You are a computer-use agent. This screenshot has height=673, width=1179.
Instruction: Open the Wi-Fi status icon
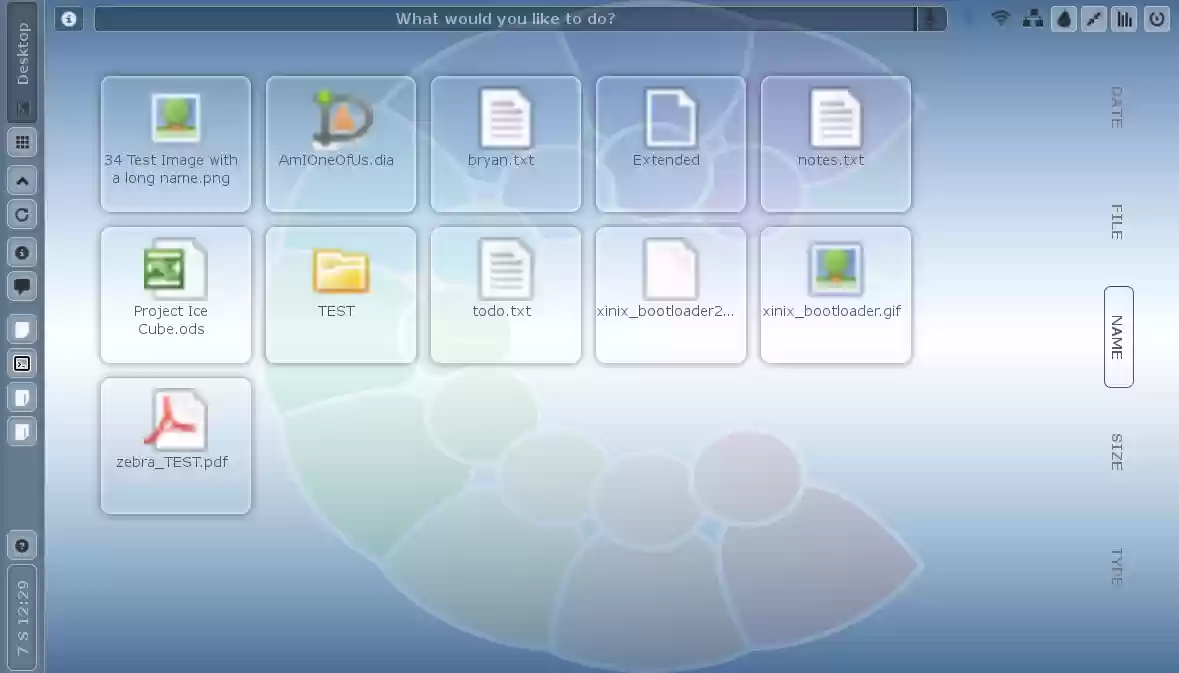[x=1000, y=18]
